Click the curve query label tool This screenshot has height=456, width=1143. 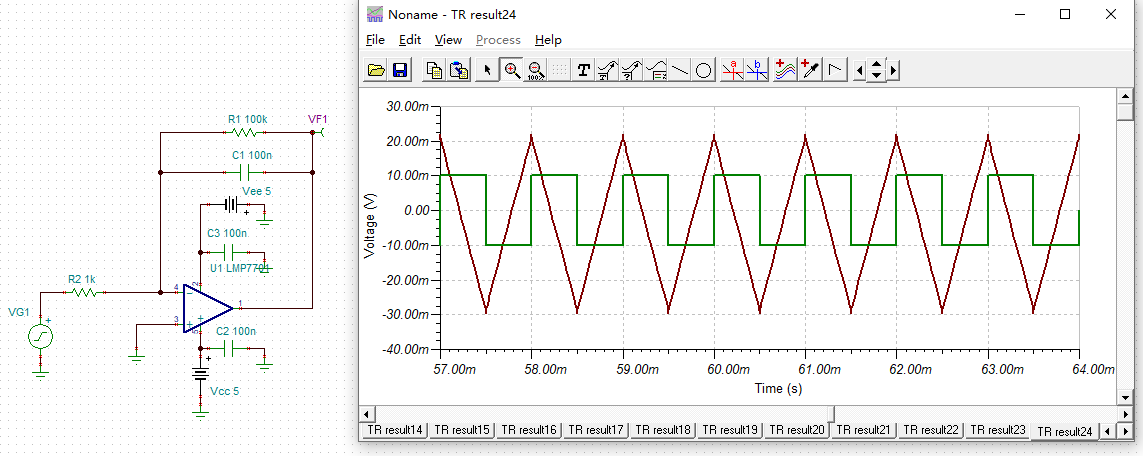[631, 70]
